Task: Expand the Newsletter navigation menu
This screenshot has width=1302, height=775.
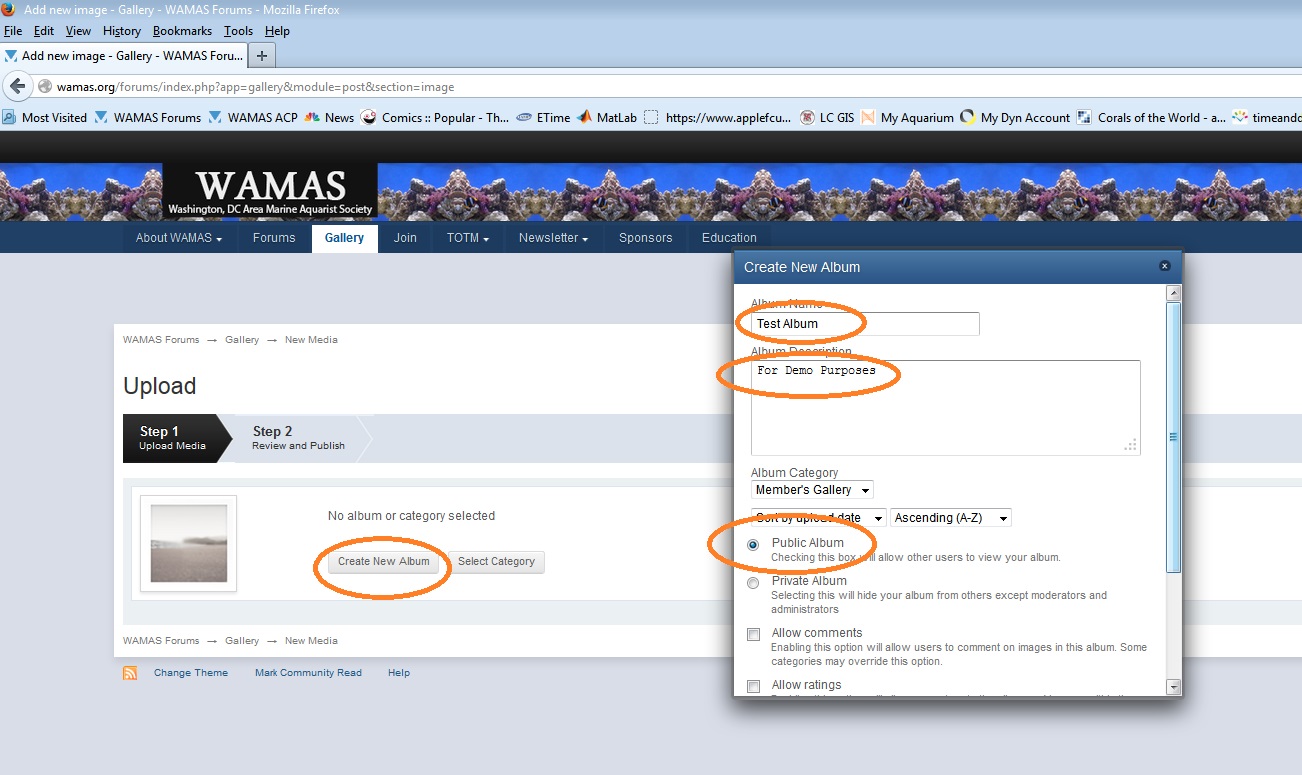Action: point(553,238)
